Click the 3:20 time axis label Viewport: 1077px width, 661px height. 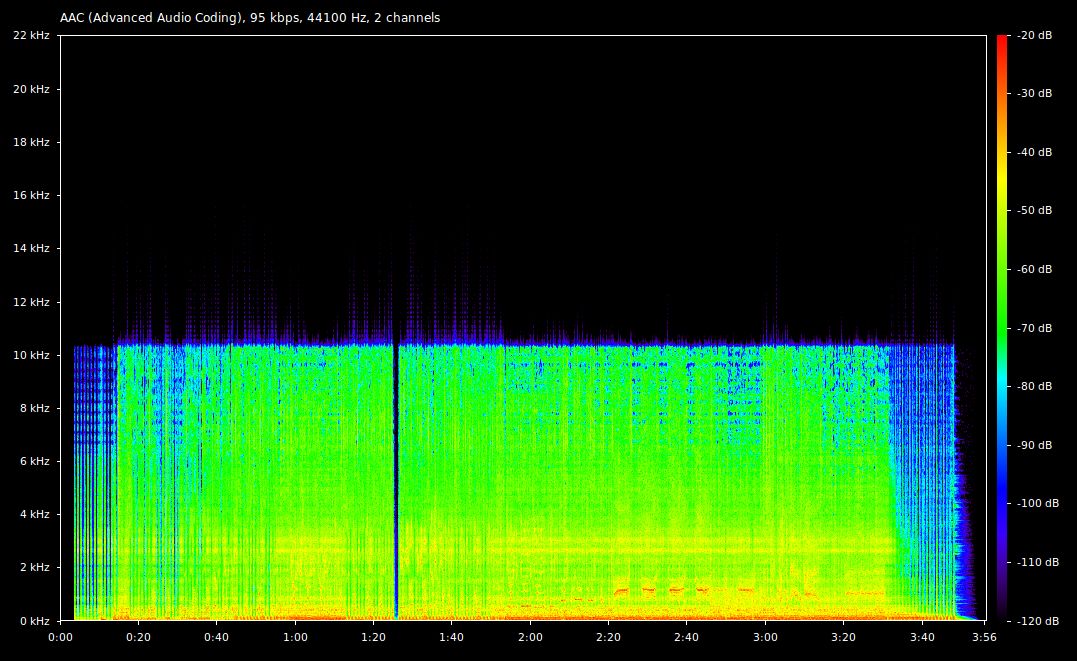click(843, 637)
